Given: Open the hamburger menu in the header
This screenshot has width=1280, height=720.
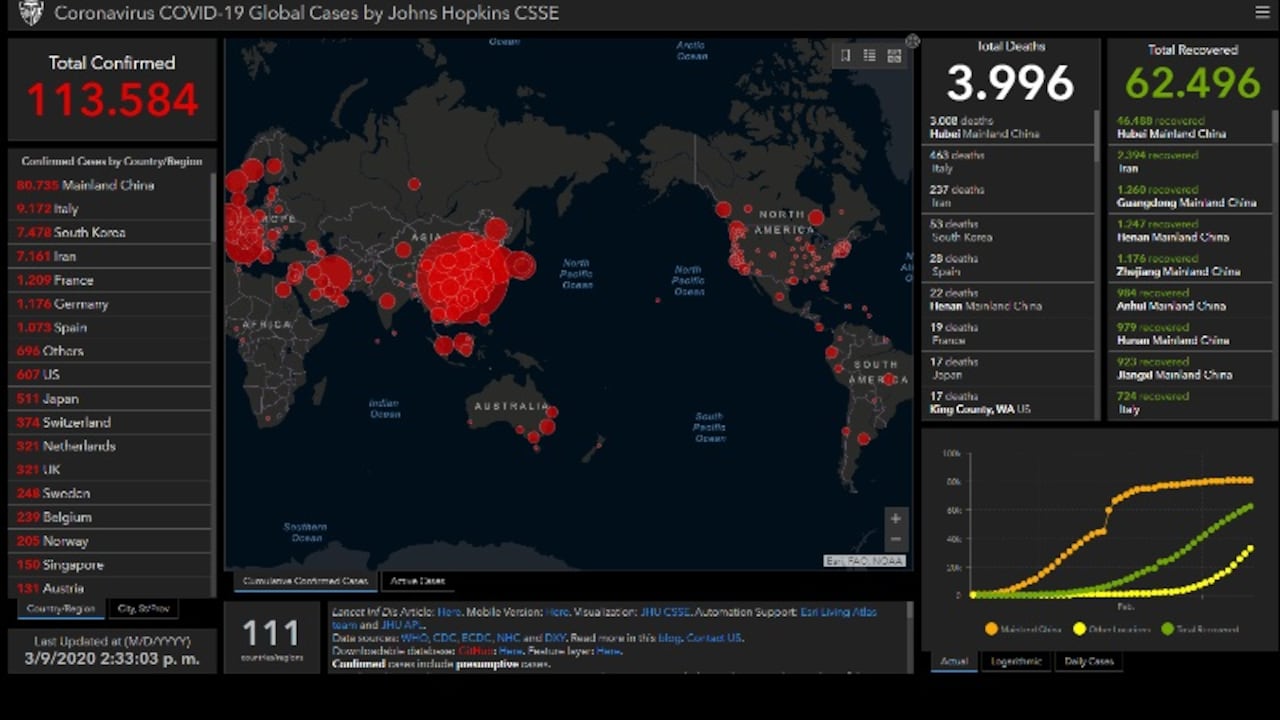Looking at the screenshot, I should [1262, 13].
